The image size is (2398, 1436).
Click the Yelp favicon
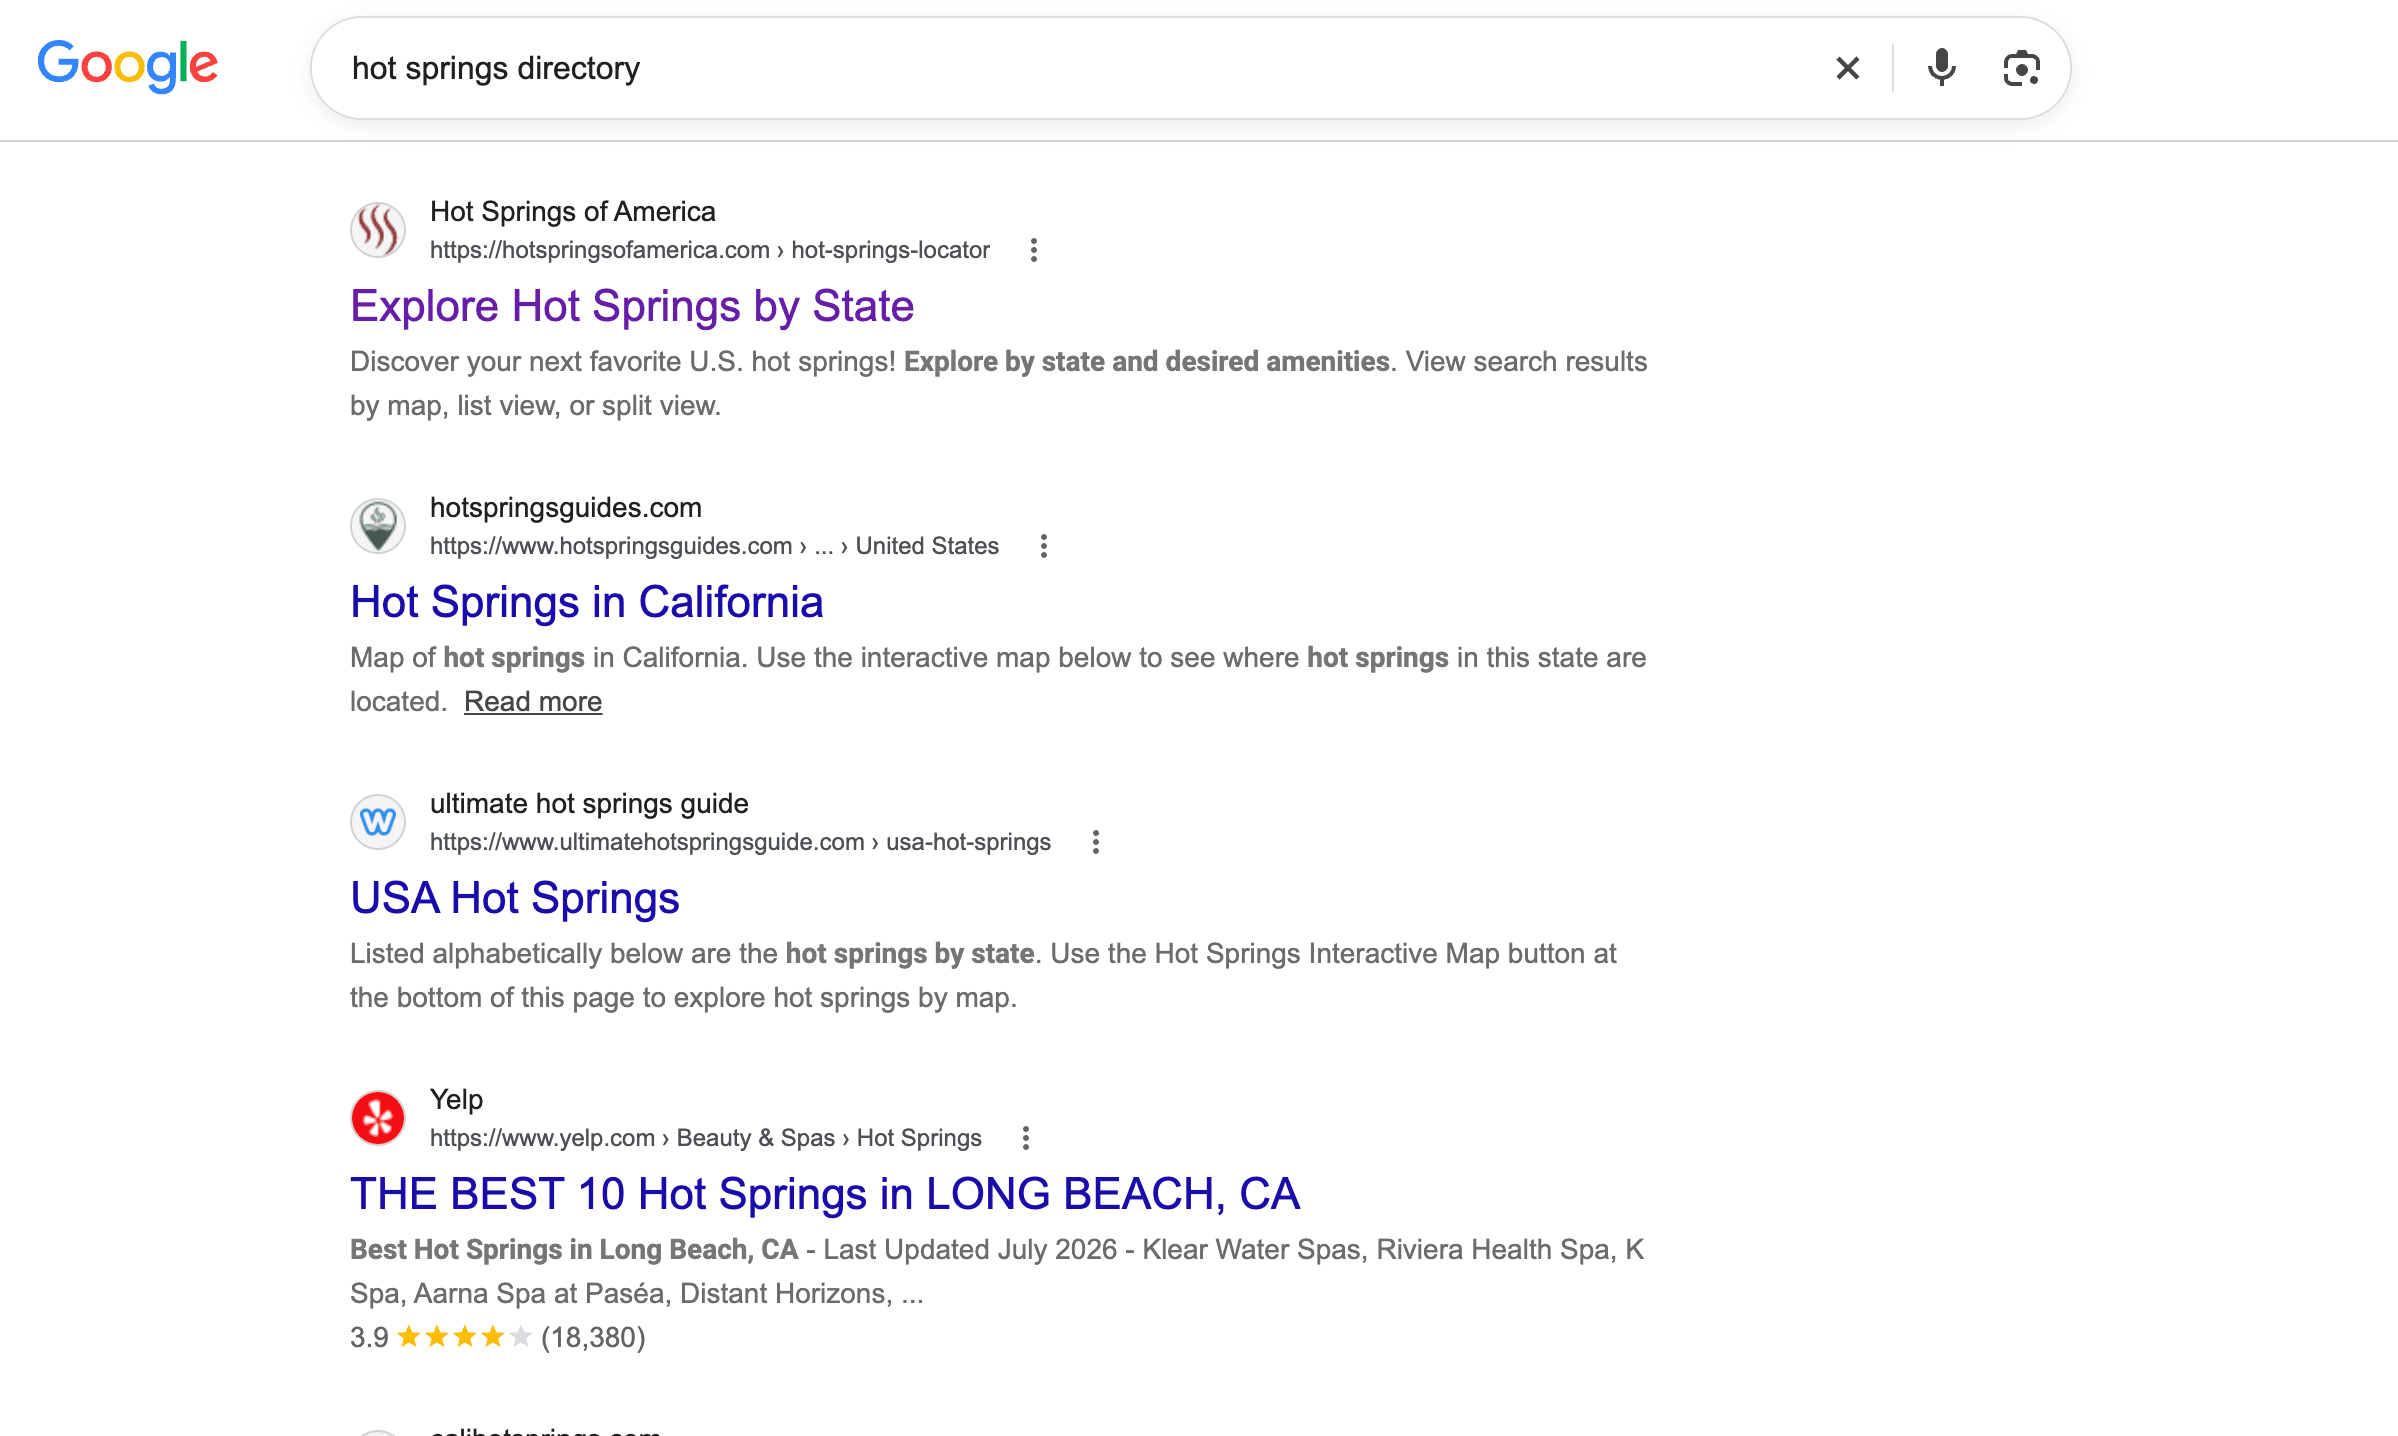[378, 1118]
